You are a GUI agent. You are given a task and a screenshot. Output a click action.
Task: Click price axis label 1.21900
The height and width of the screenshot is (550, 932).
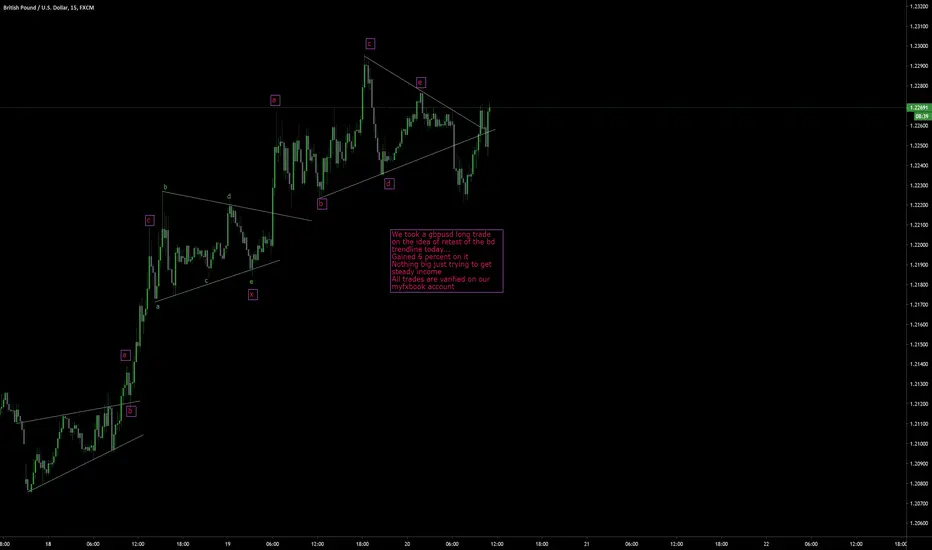pos(919,265)
